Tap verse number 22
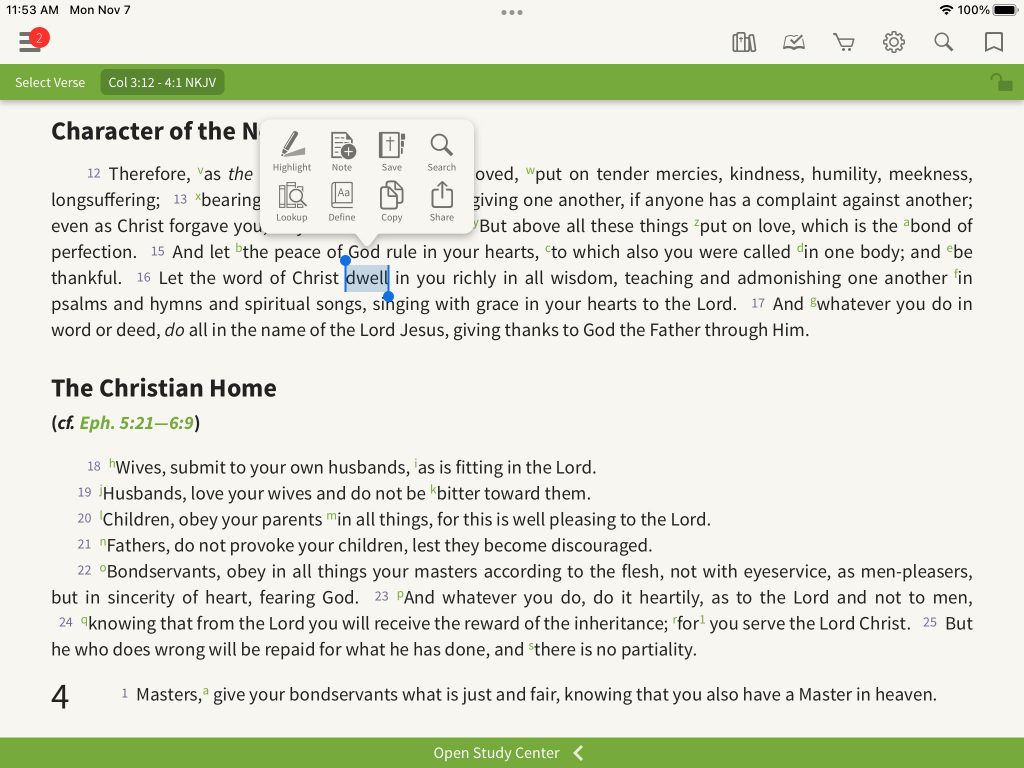 point(84,570)
